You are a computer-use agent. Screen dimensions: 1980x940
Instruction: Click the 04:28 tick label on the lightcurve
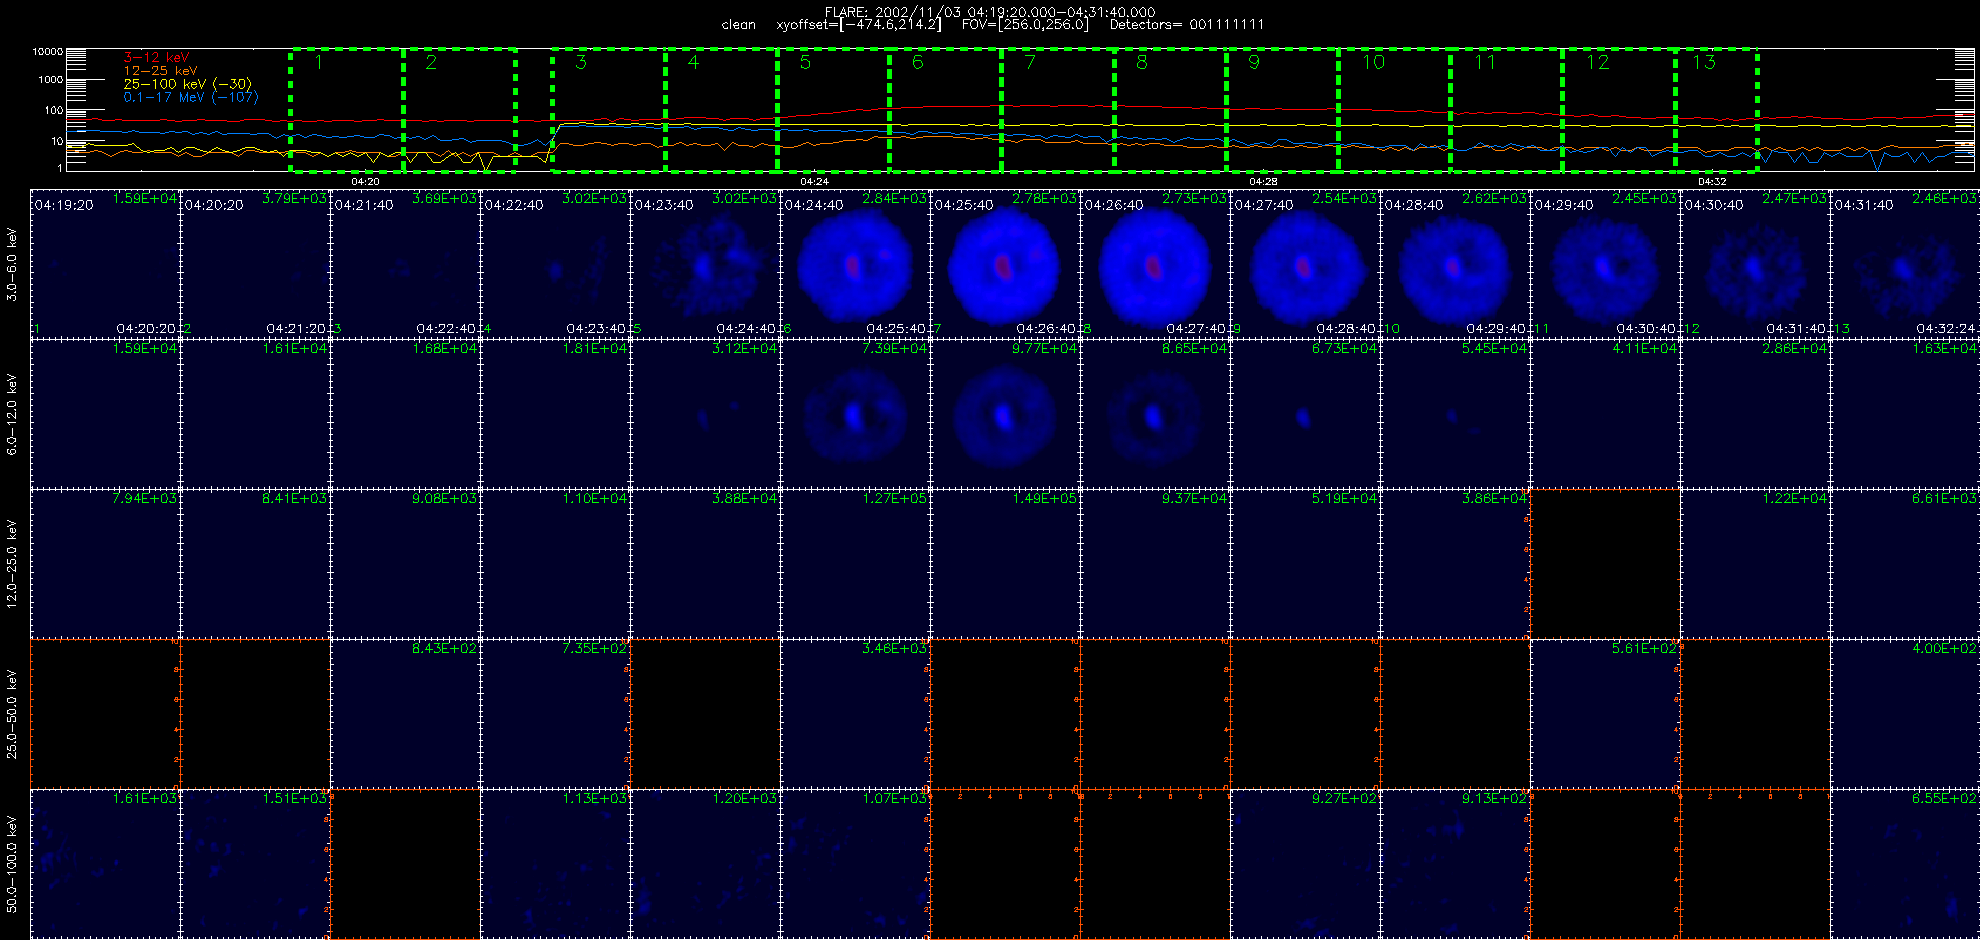tap(1263, 181)
